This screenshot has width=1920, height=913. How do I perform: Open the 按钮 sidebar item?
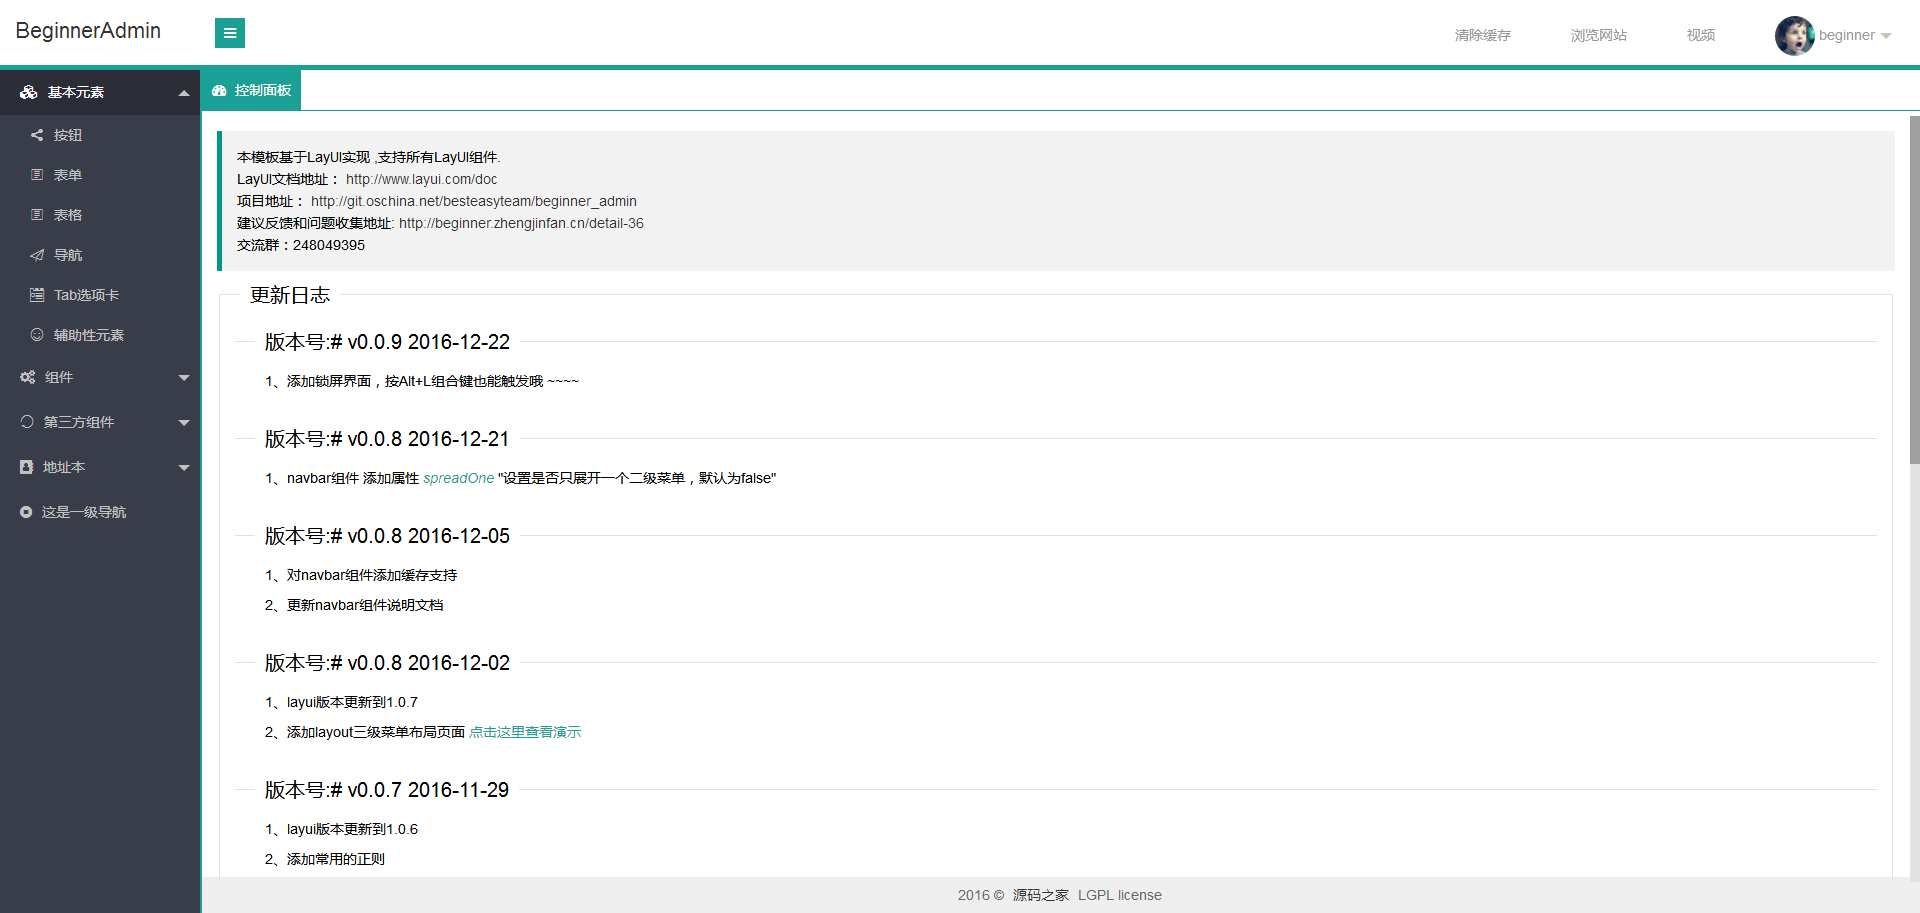tap(100, 135)
